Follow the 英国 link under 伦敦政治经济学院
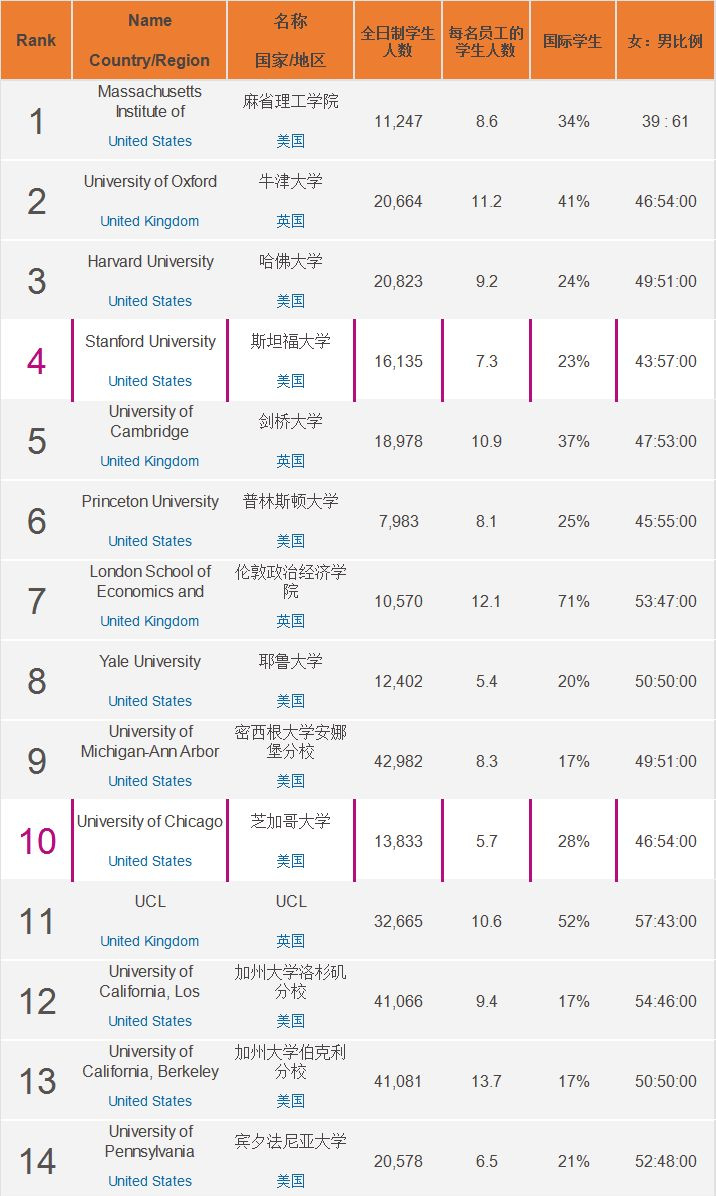 pyautogui.click(x=291, y=621)
